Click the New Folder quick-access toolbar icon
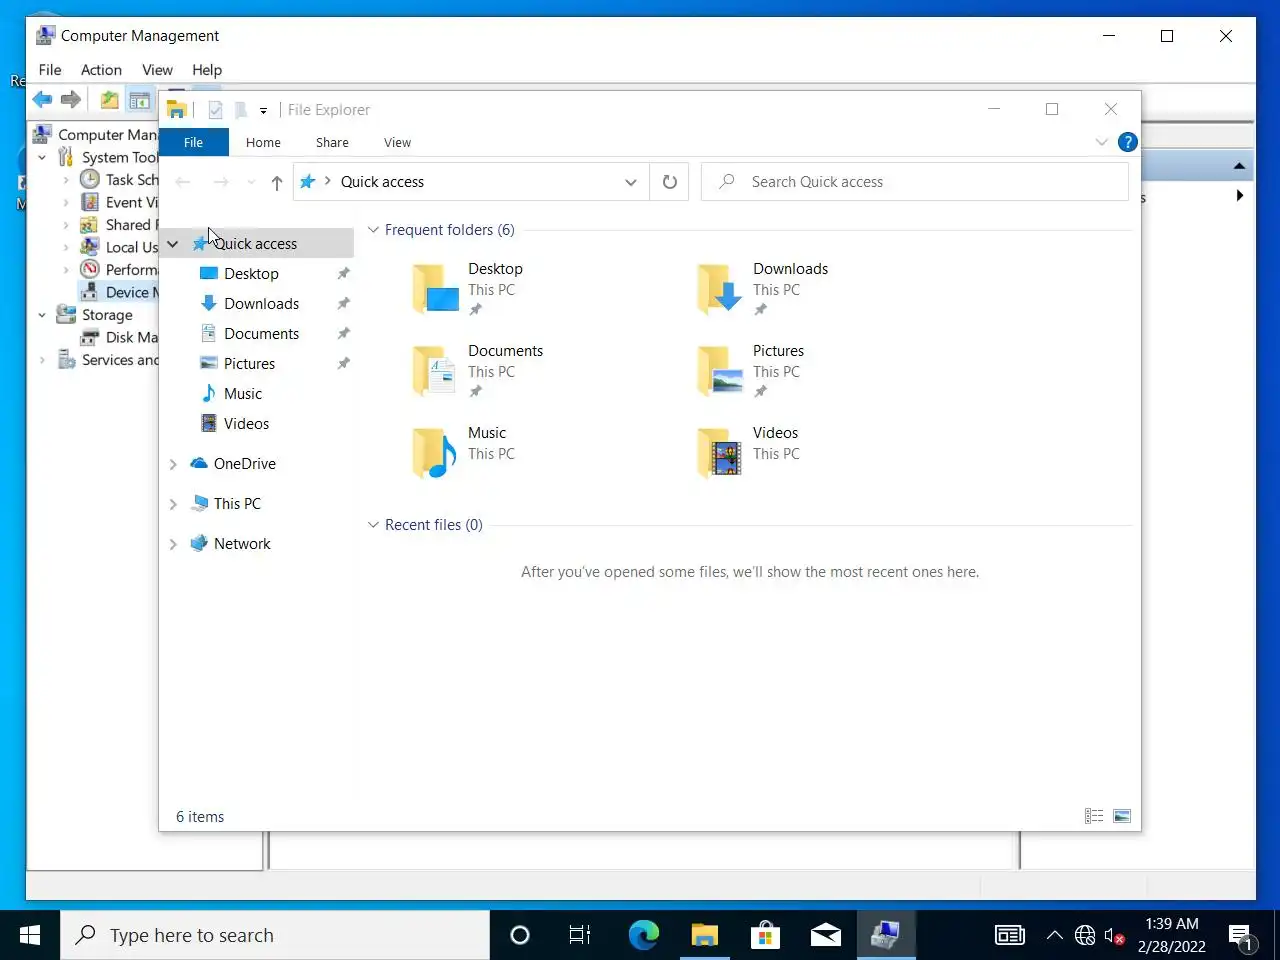1280x960 pixels. 241,110
